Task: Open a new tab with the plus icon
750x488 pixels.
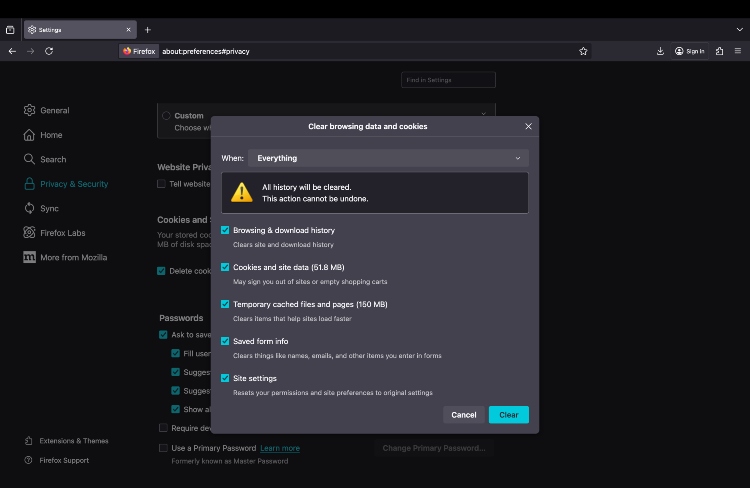Action: click(148, 30)
